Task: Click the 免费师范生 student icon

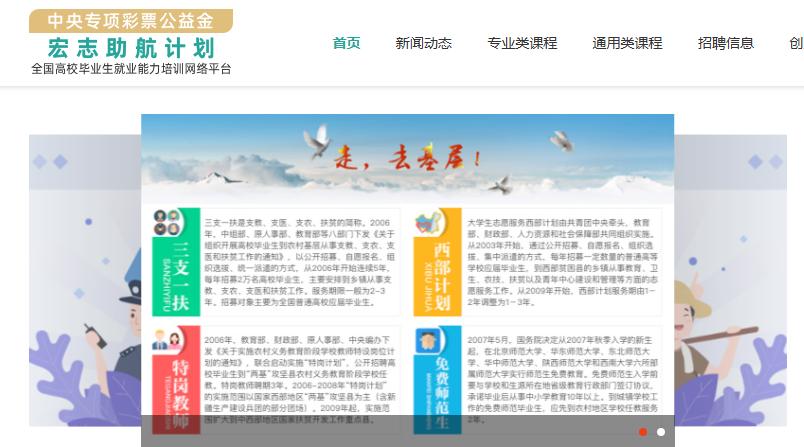Action: [429, 339]
